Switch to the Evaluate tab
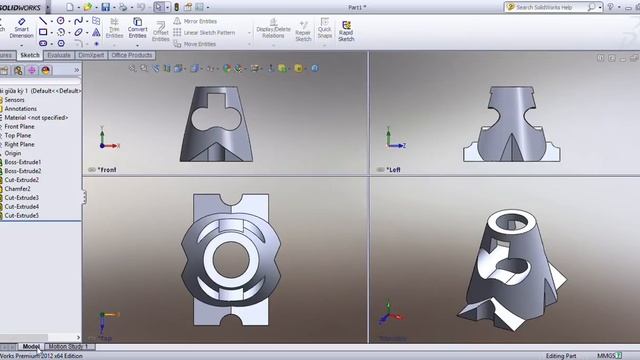 click(x=59, y=55)
